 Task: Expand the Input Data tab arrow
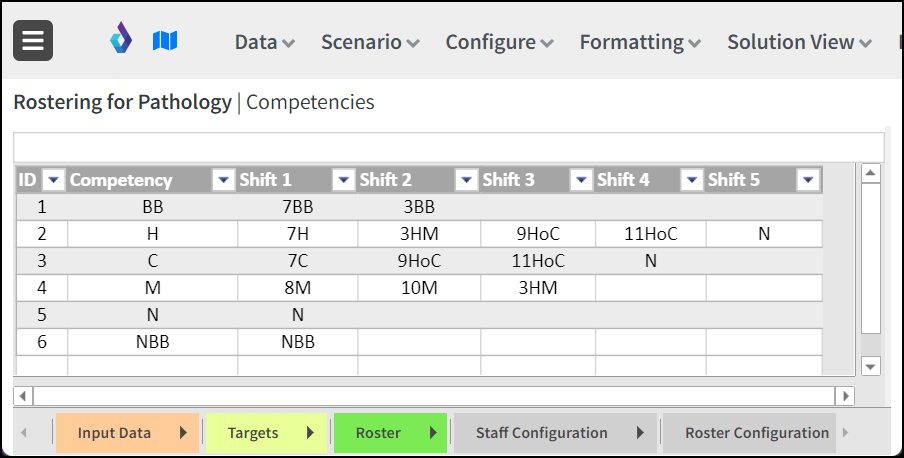(x=183, y=433)
